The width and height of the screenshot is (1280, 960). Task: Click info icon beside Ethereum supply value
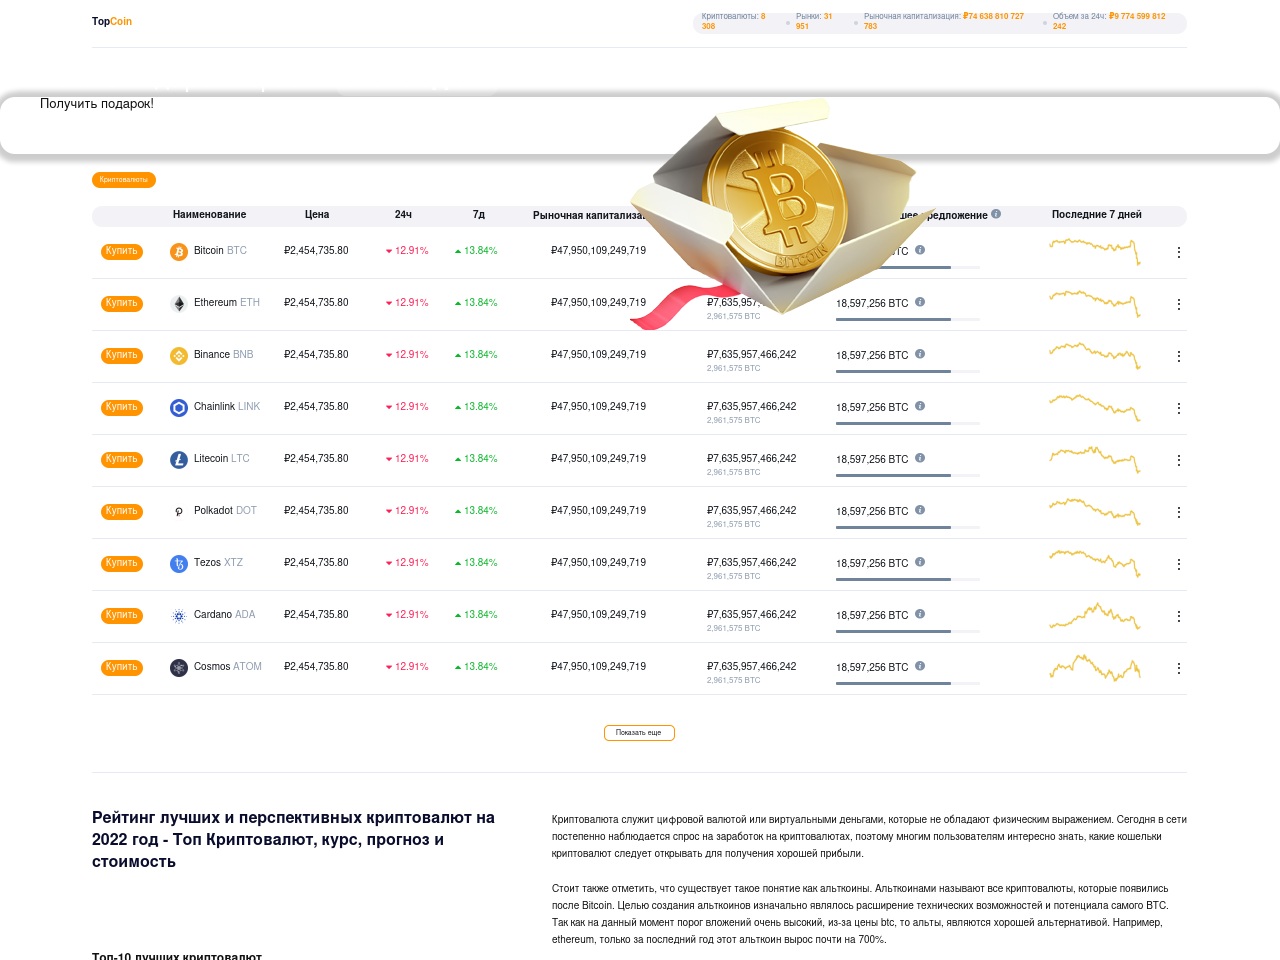tap(920, 302)
